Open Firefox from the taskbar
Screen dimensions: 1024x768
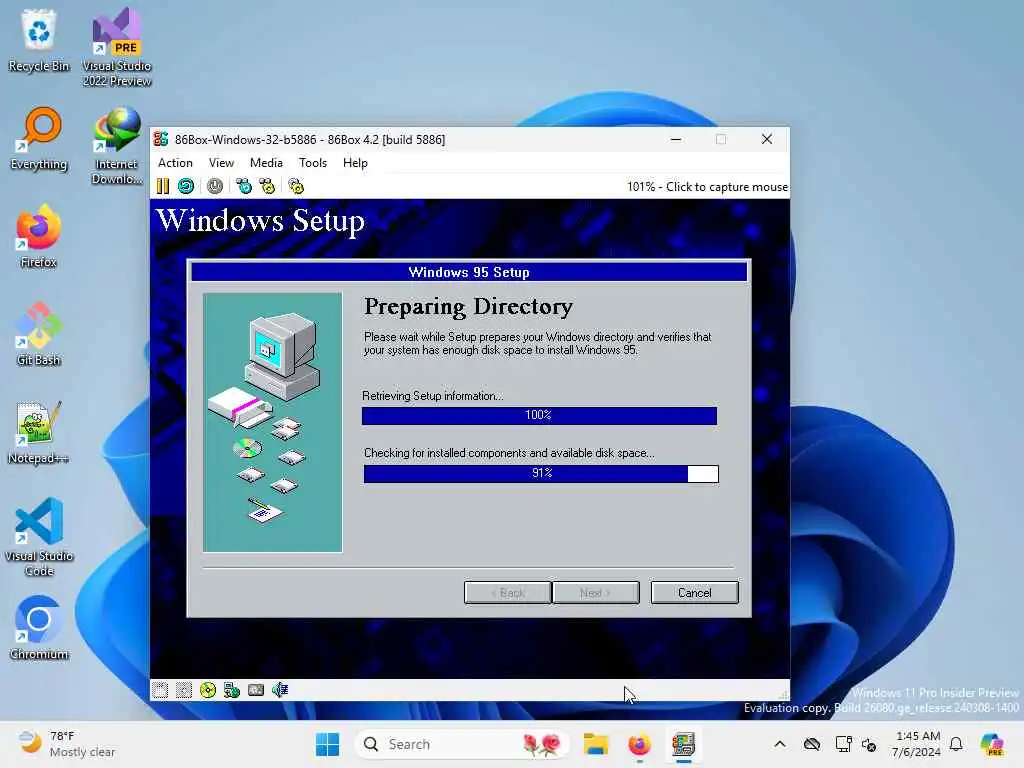pos(639,744)
